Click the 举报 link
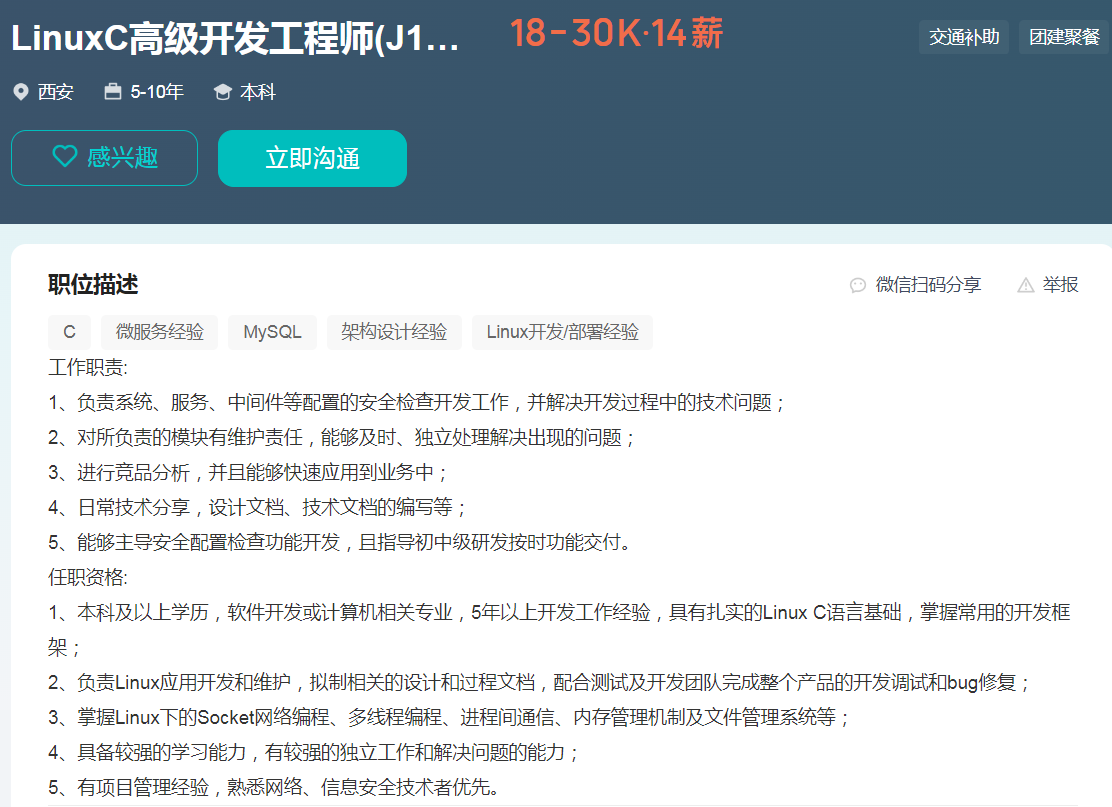The width and height of the screenshot is (1112, 807). (1060, 285)
